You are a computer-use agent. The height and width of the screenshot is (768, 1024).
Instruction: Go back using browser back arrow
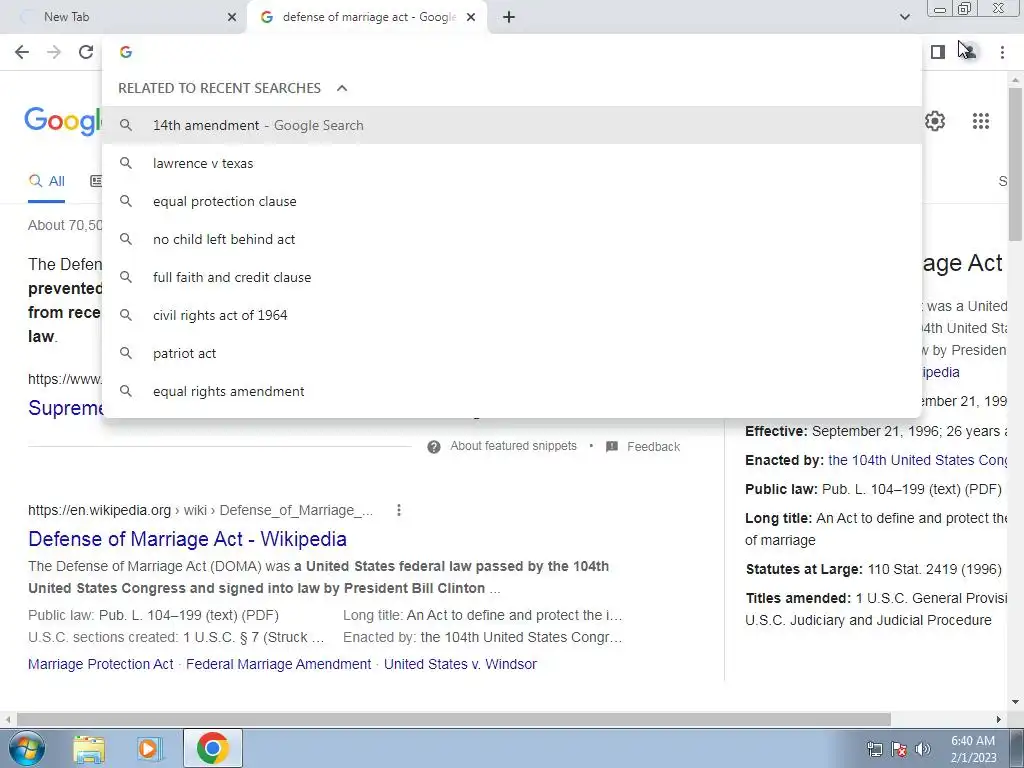pyautogui.click(x=22, y=52)
